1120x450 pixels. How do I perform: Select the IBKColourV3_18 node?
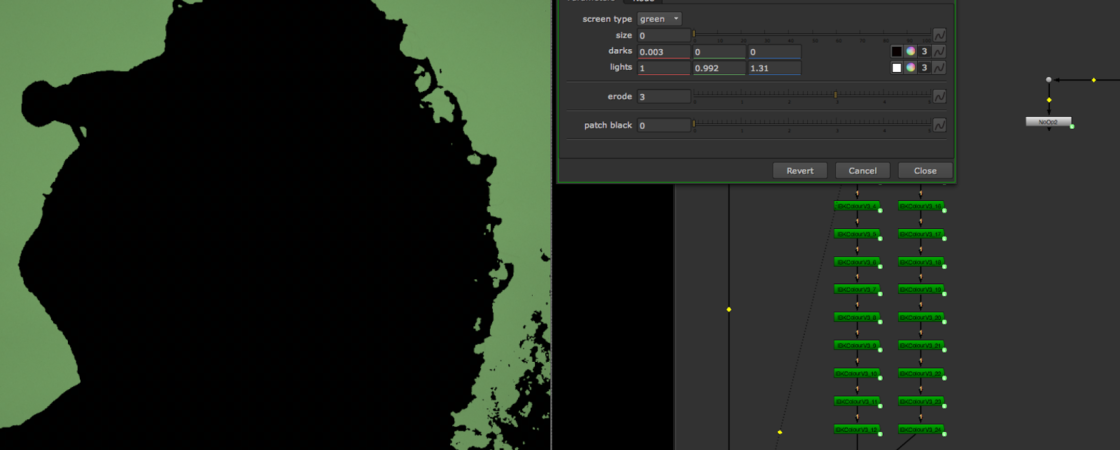click(921, 261)
